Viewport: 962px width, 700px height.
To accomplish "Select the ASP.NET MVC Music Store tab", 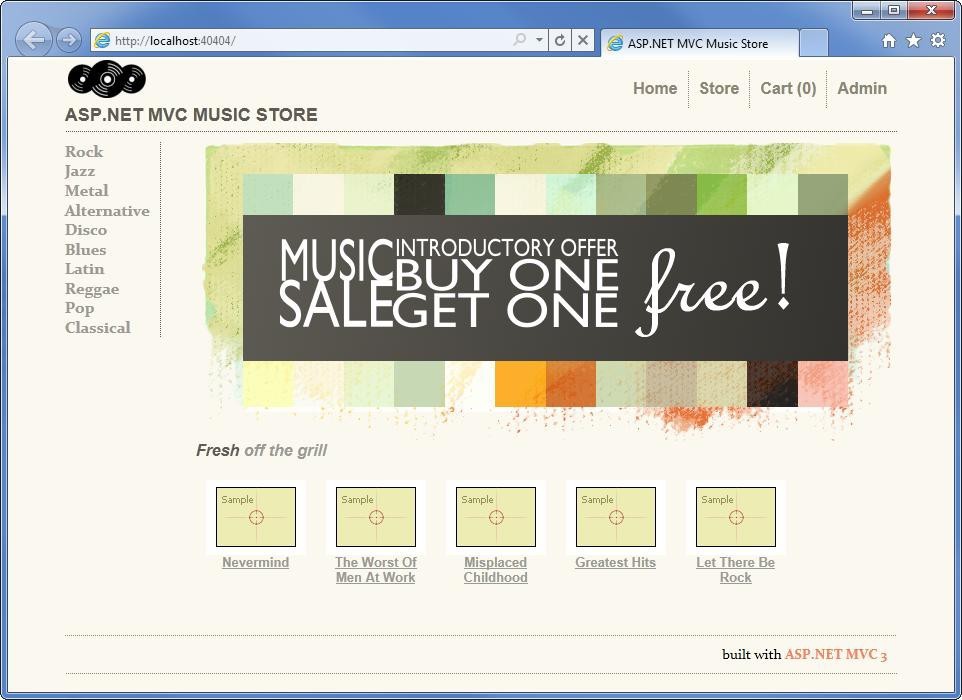I will coord(698,43).
